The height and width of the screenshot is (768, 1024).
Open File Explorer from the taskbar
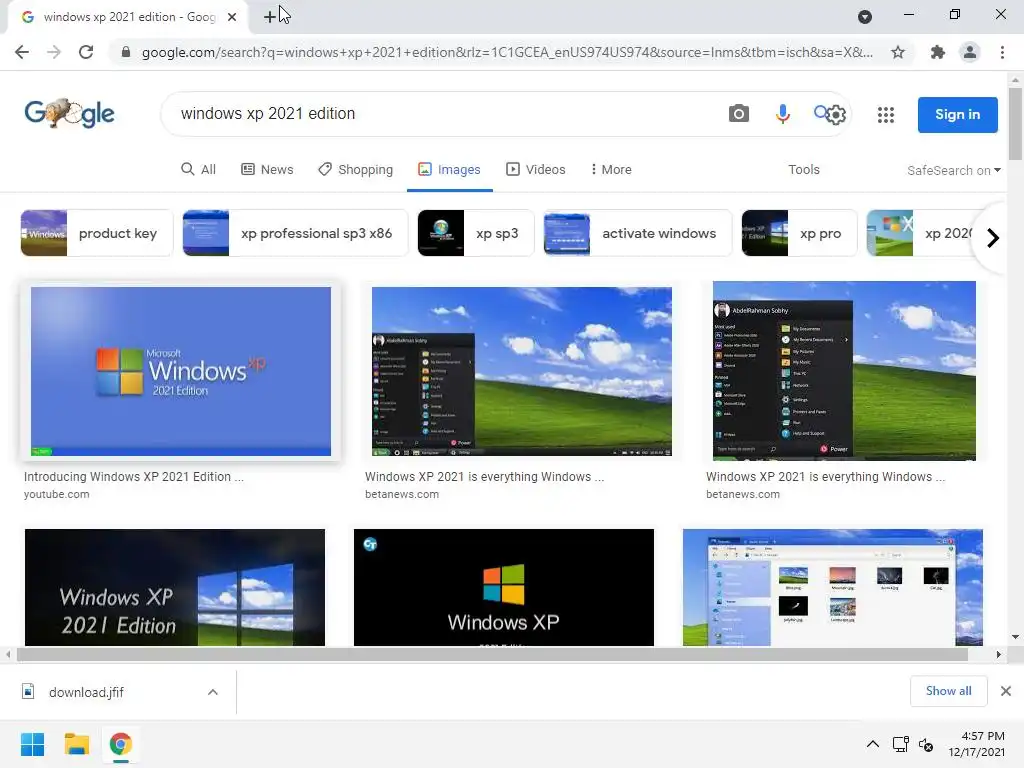click(x=76, y=744)
